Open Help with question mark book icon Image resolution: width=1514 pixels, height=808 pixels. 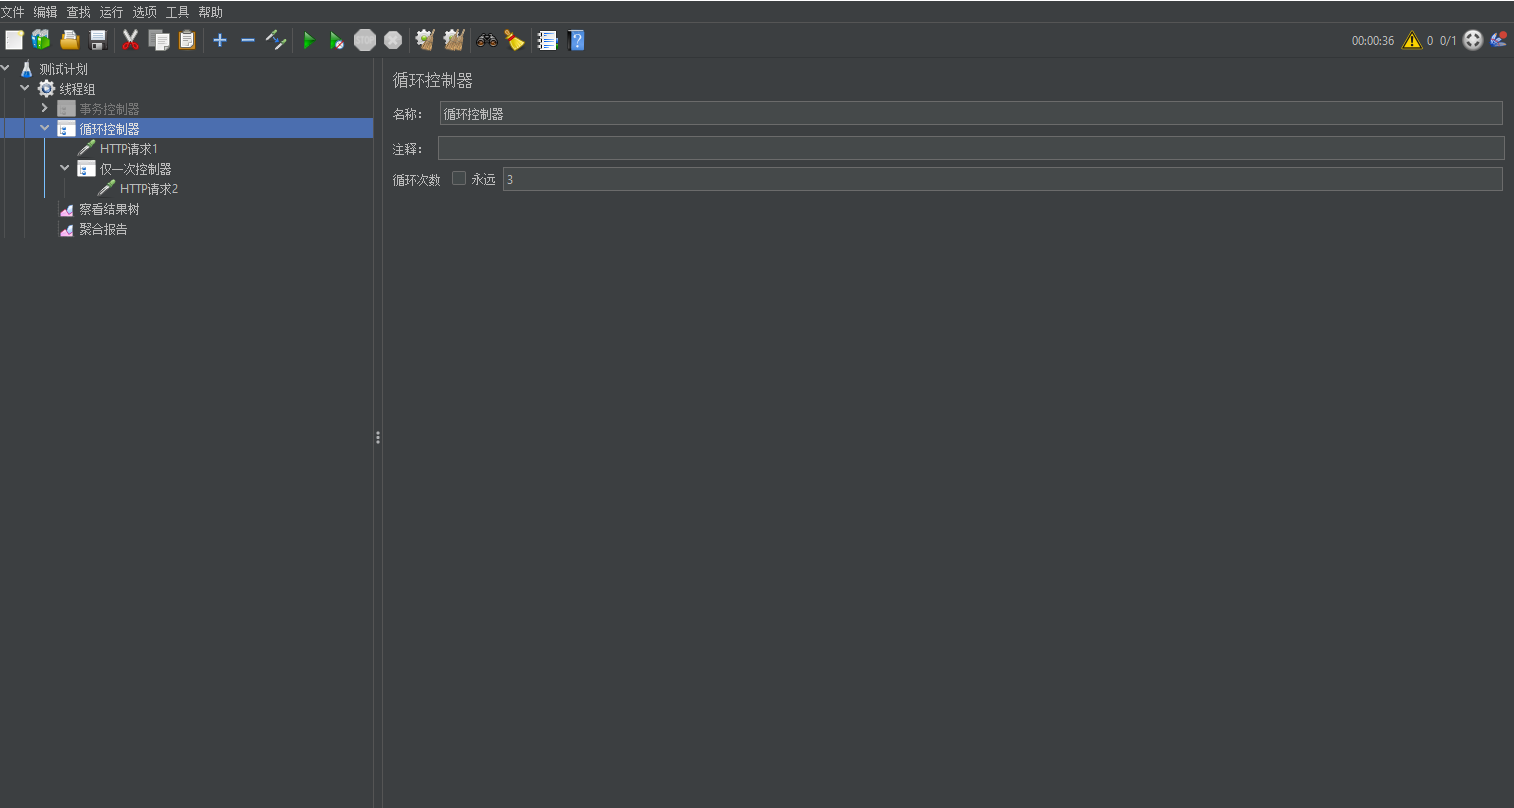point(576,40)
